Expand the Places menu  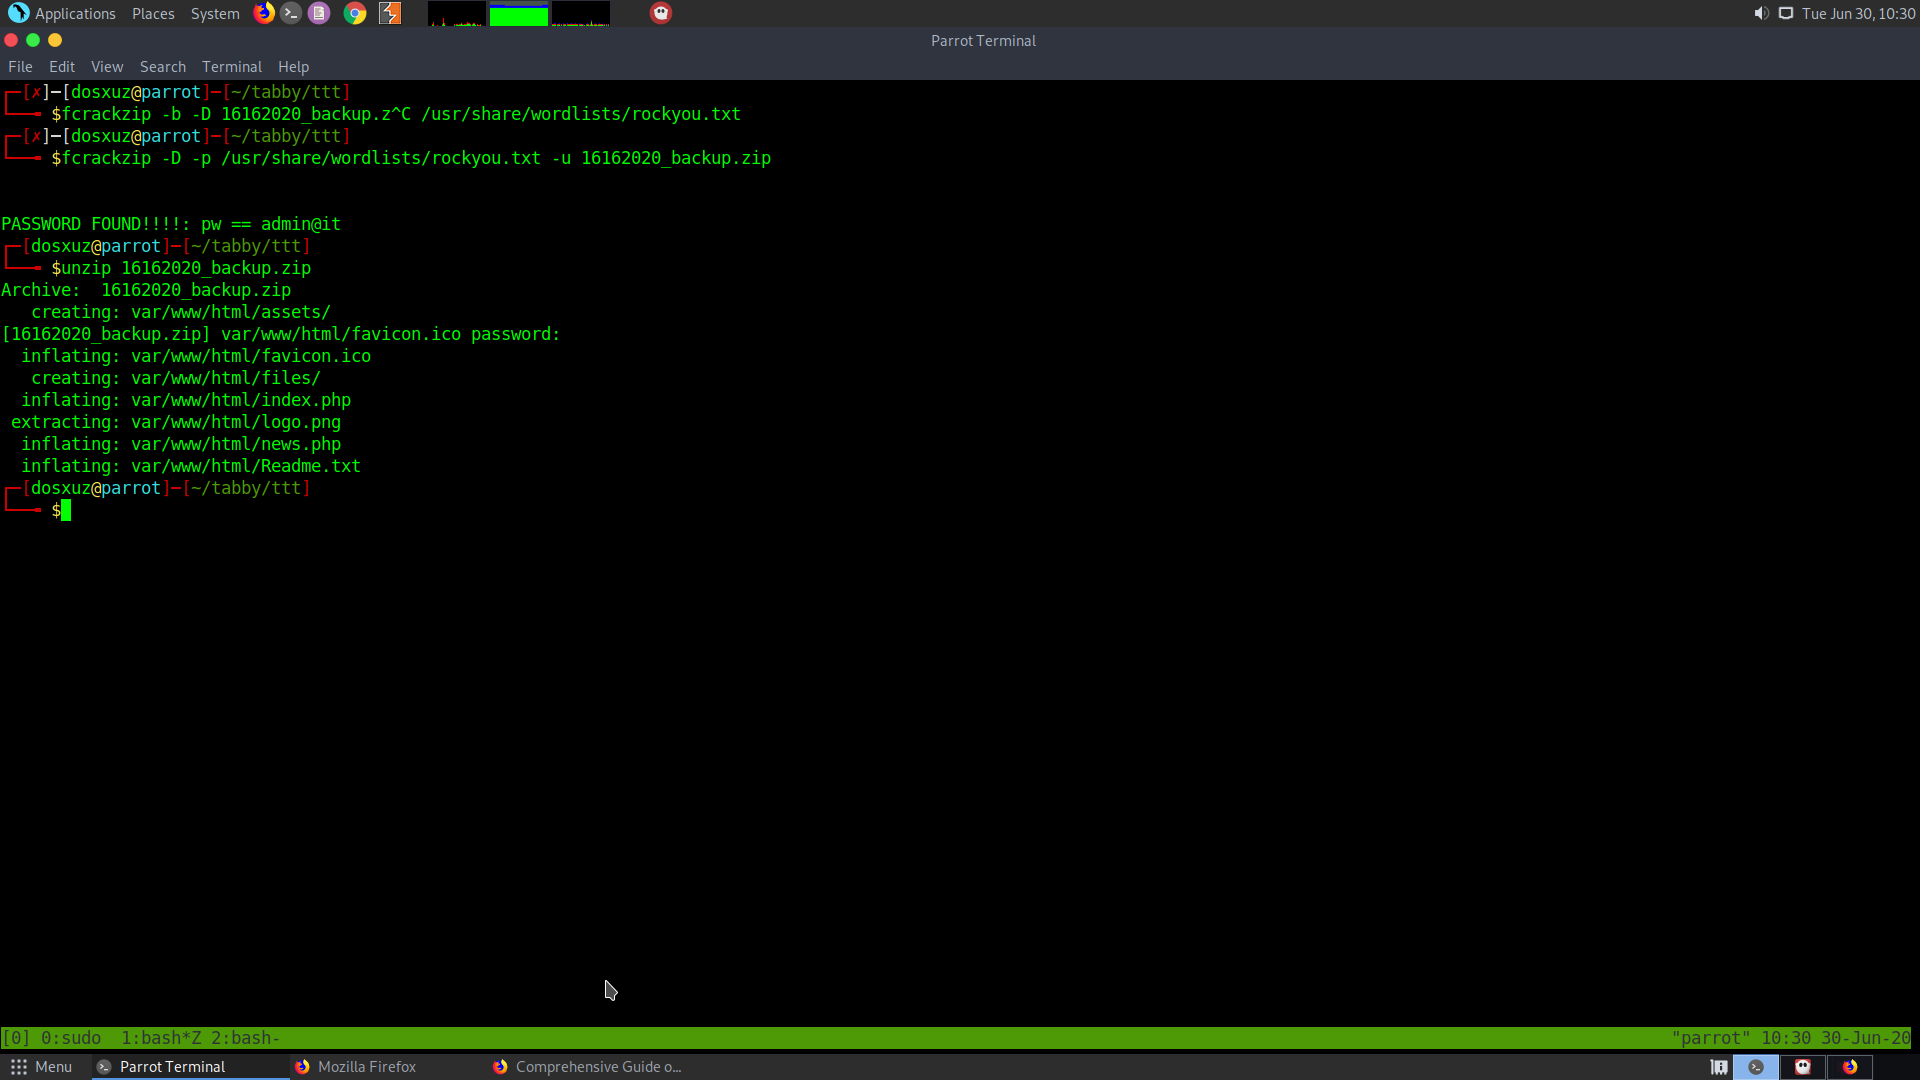coord(153,13)
